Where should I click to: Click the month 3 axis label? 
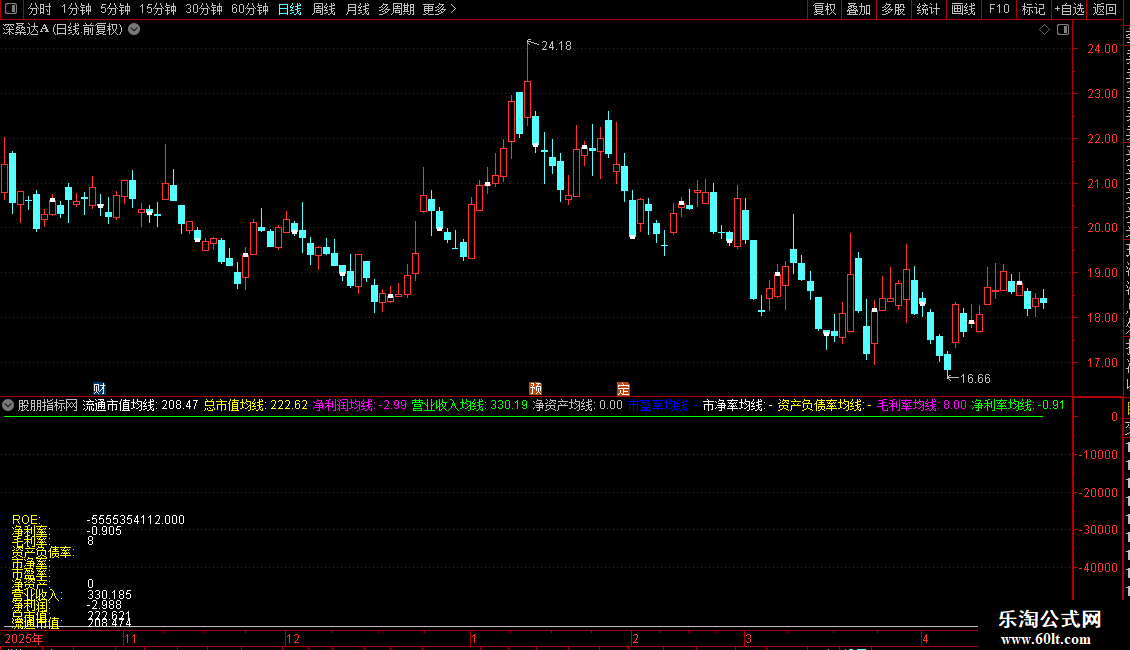[748, 639]
